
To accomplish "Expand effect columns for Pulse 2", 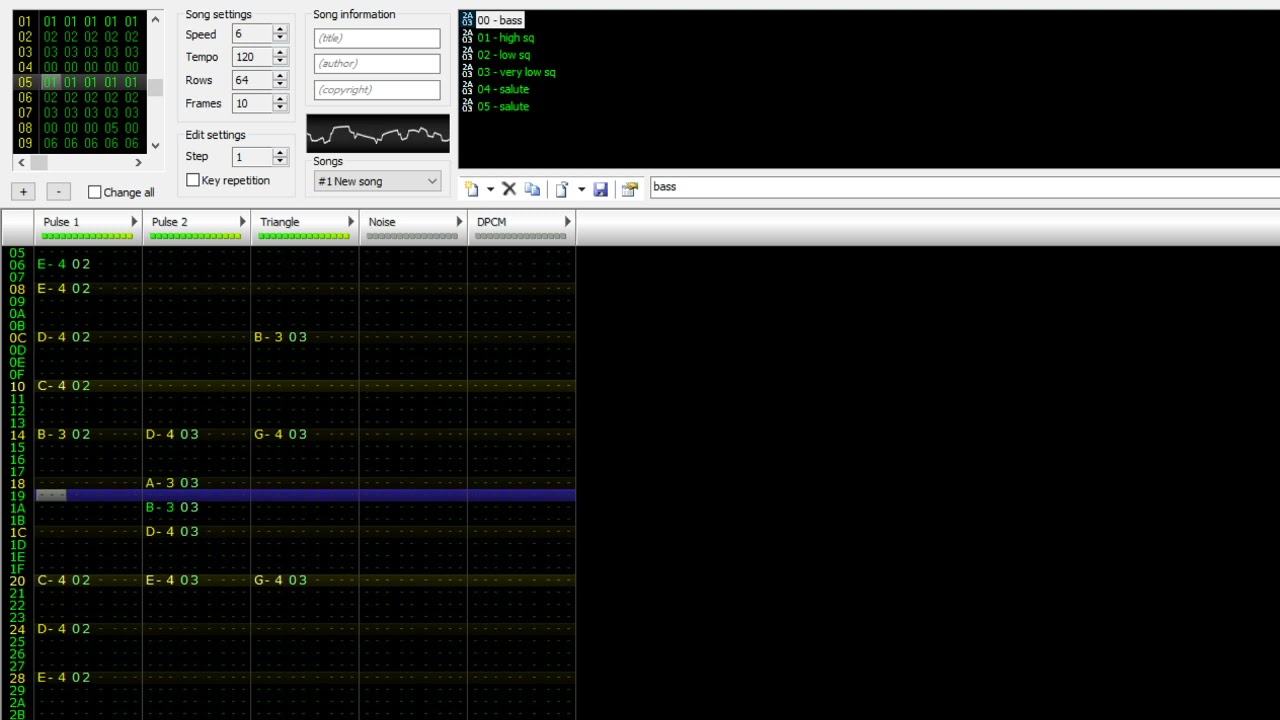I will coord(242,222).
